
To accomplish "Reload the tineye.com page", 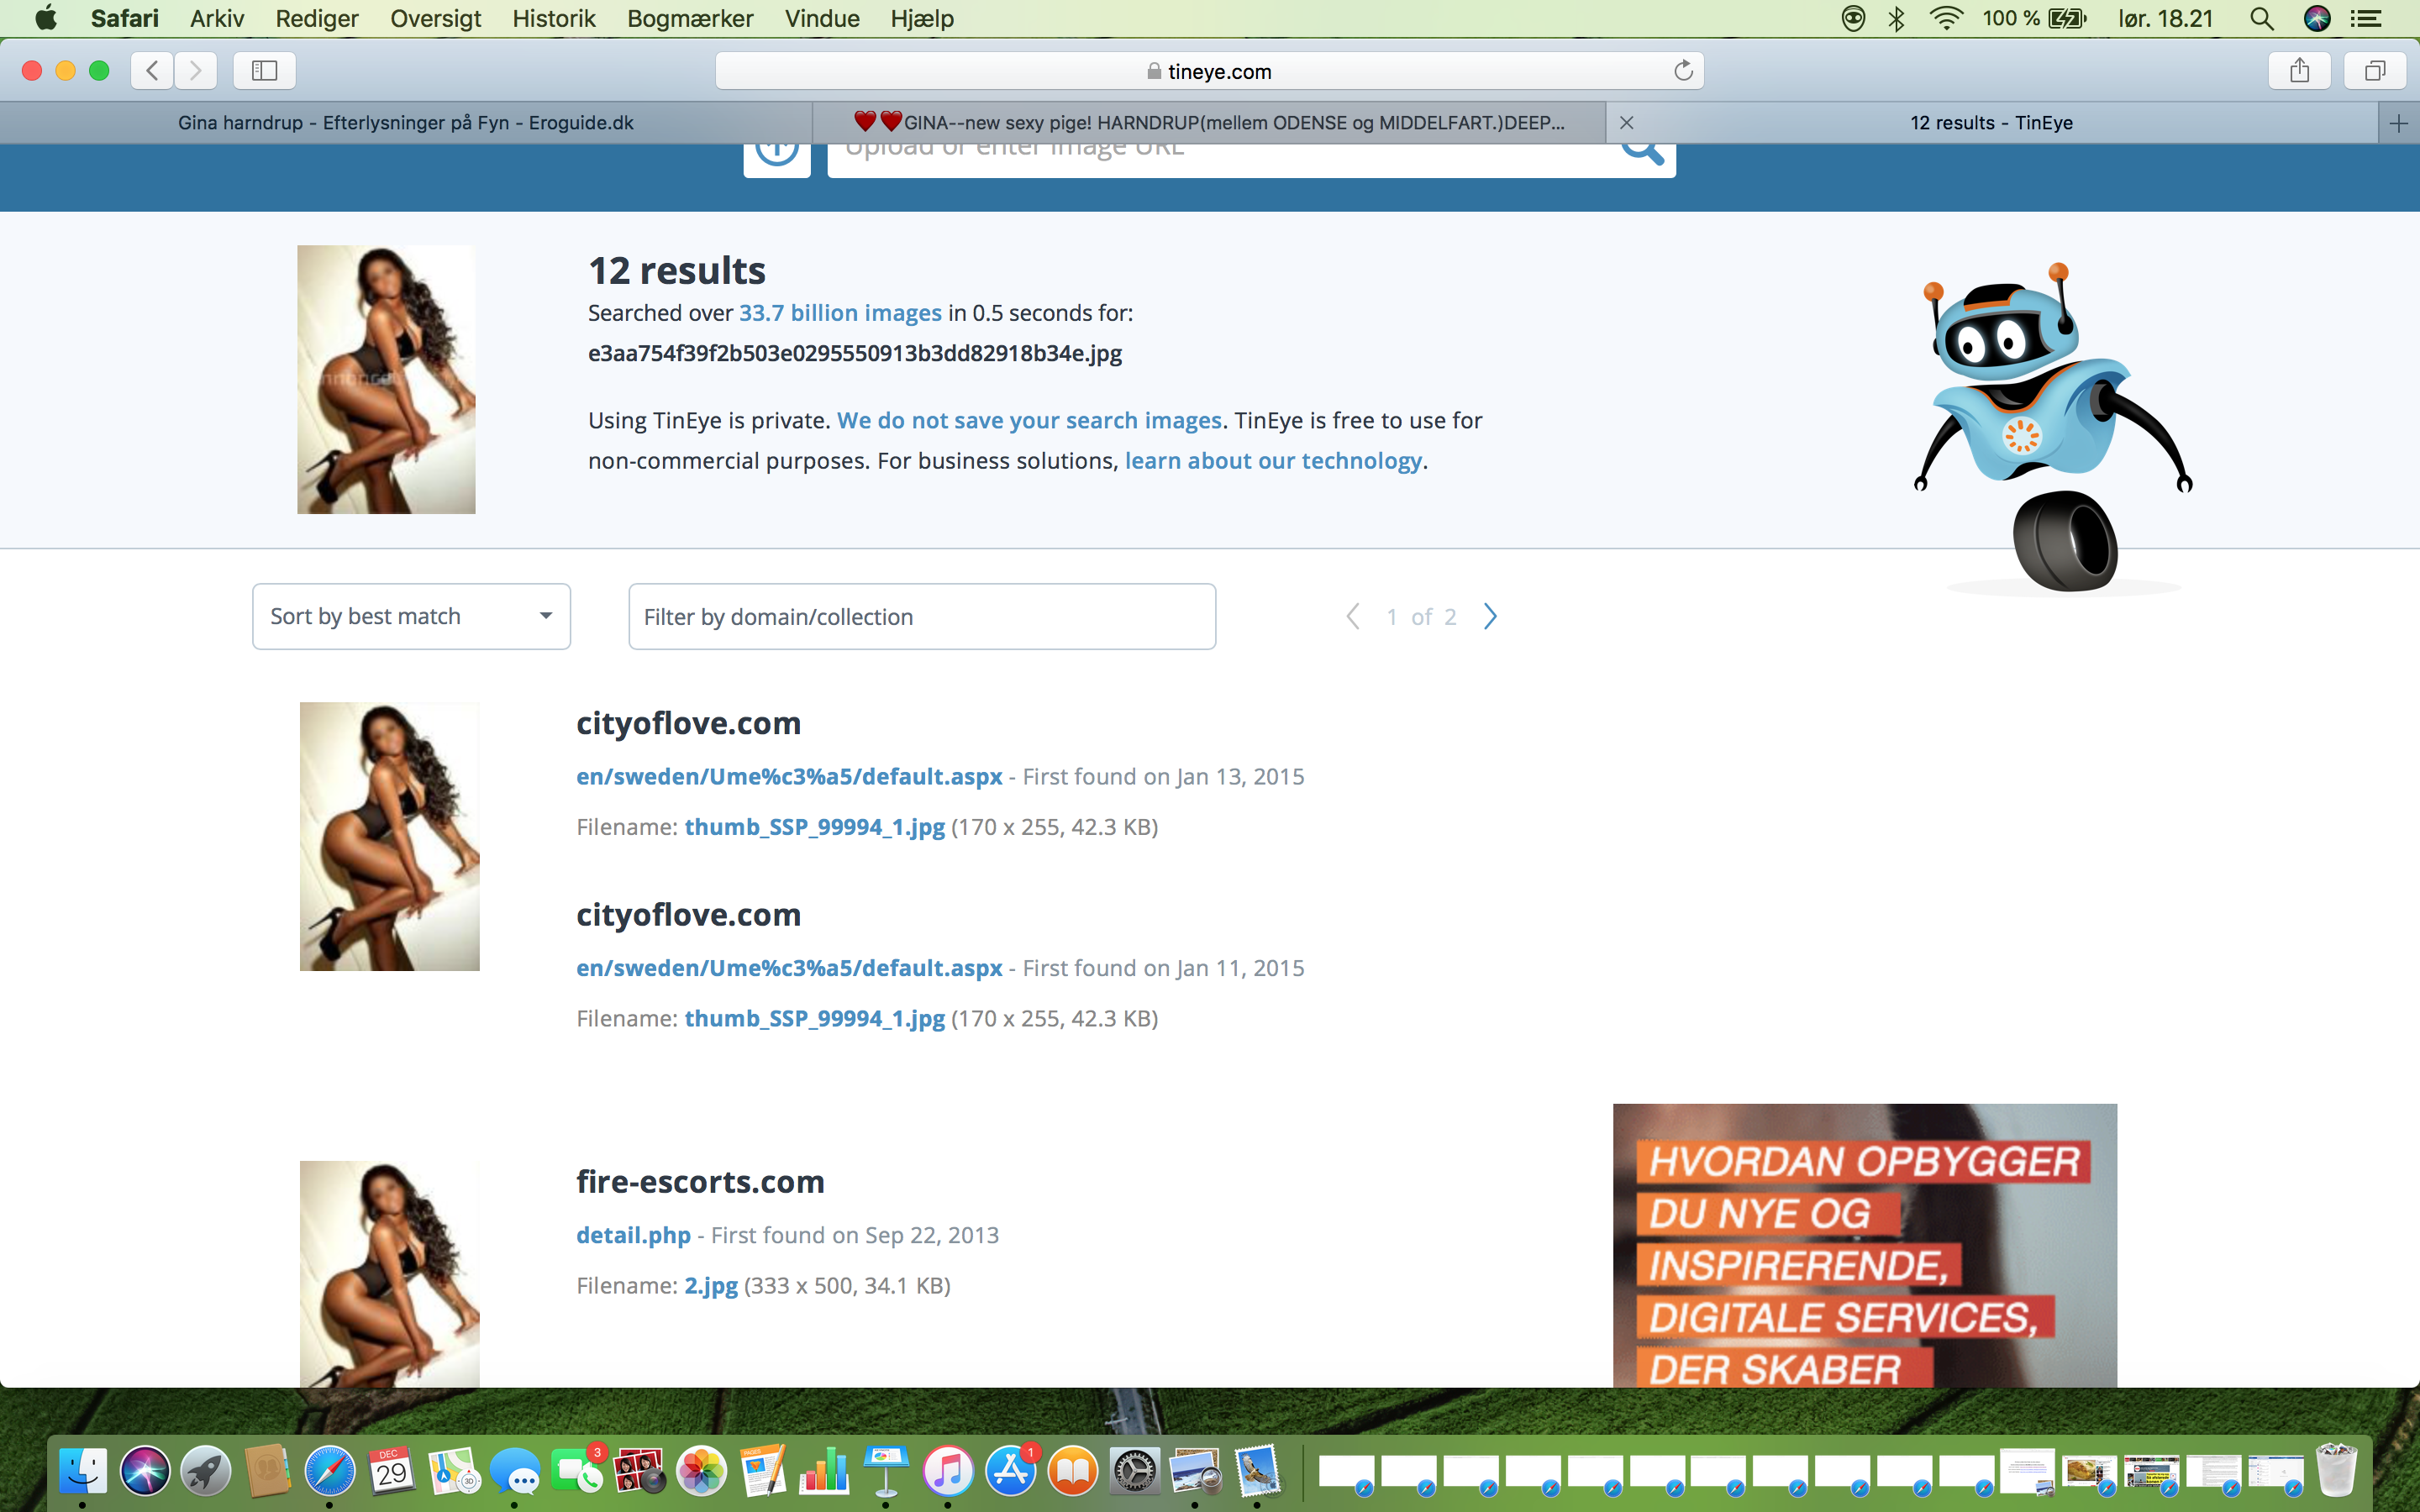I will pos(1683,70).
